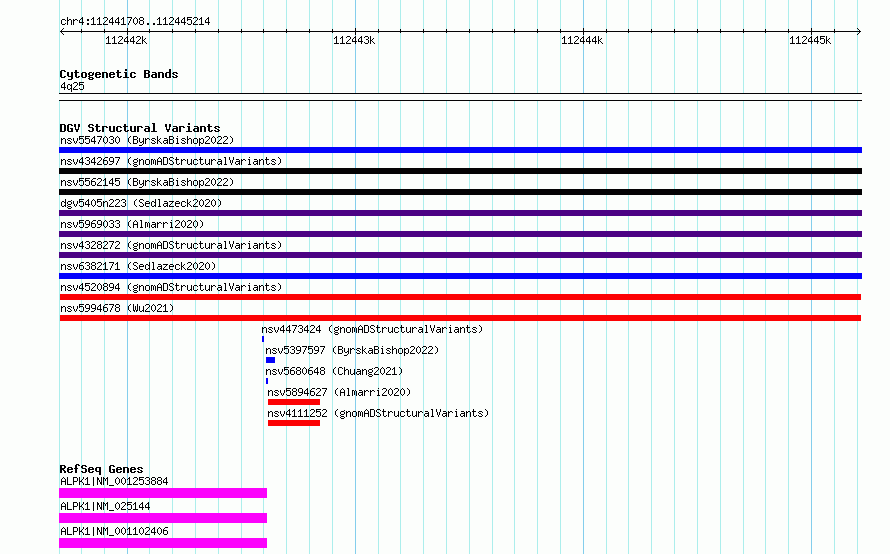The width and height of the screenshot is (890, 554).
Task: Click the Cytogenetic Bands track title
Action: click(x=119, y=74)
